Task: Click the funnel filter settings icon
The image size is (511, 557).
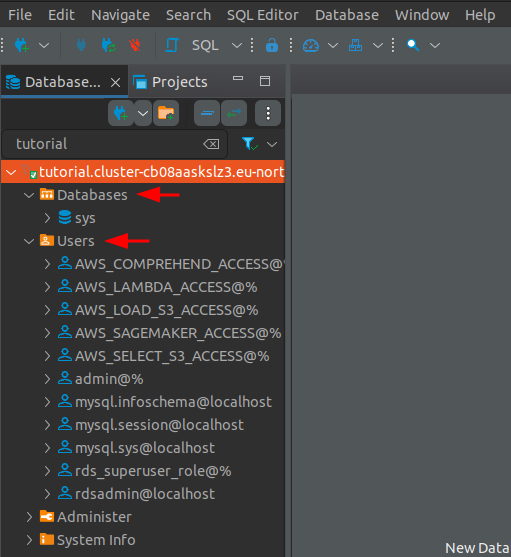Action: click(x=250, y=144)
